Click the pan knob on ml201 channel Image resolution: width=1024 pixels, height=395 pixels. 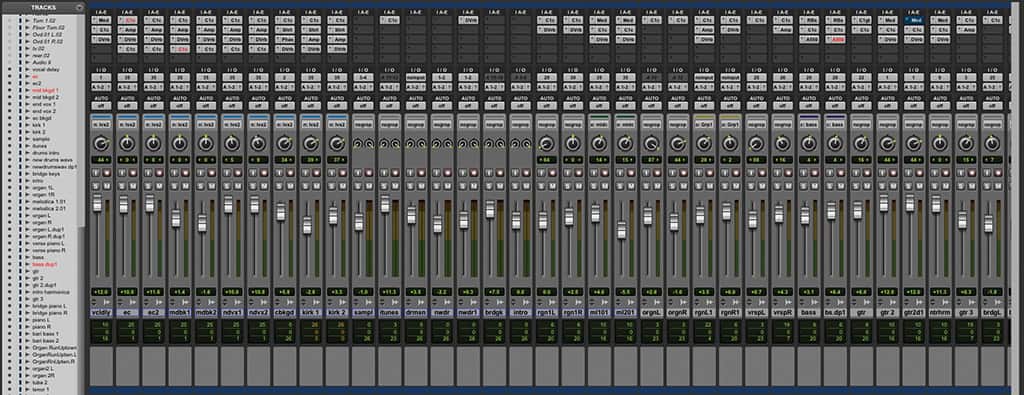pos(625,143)
